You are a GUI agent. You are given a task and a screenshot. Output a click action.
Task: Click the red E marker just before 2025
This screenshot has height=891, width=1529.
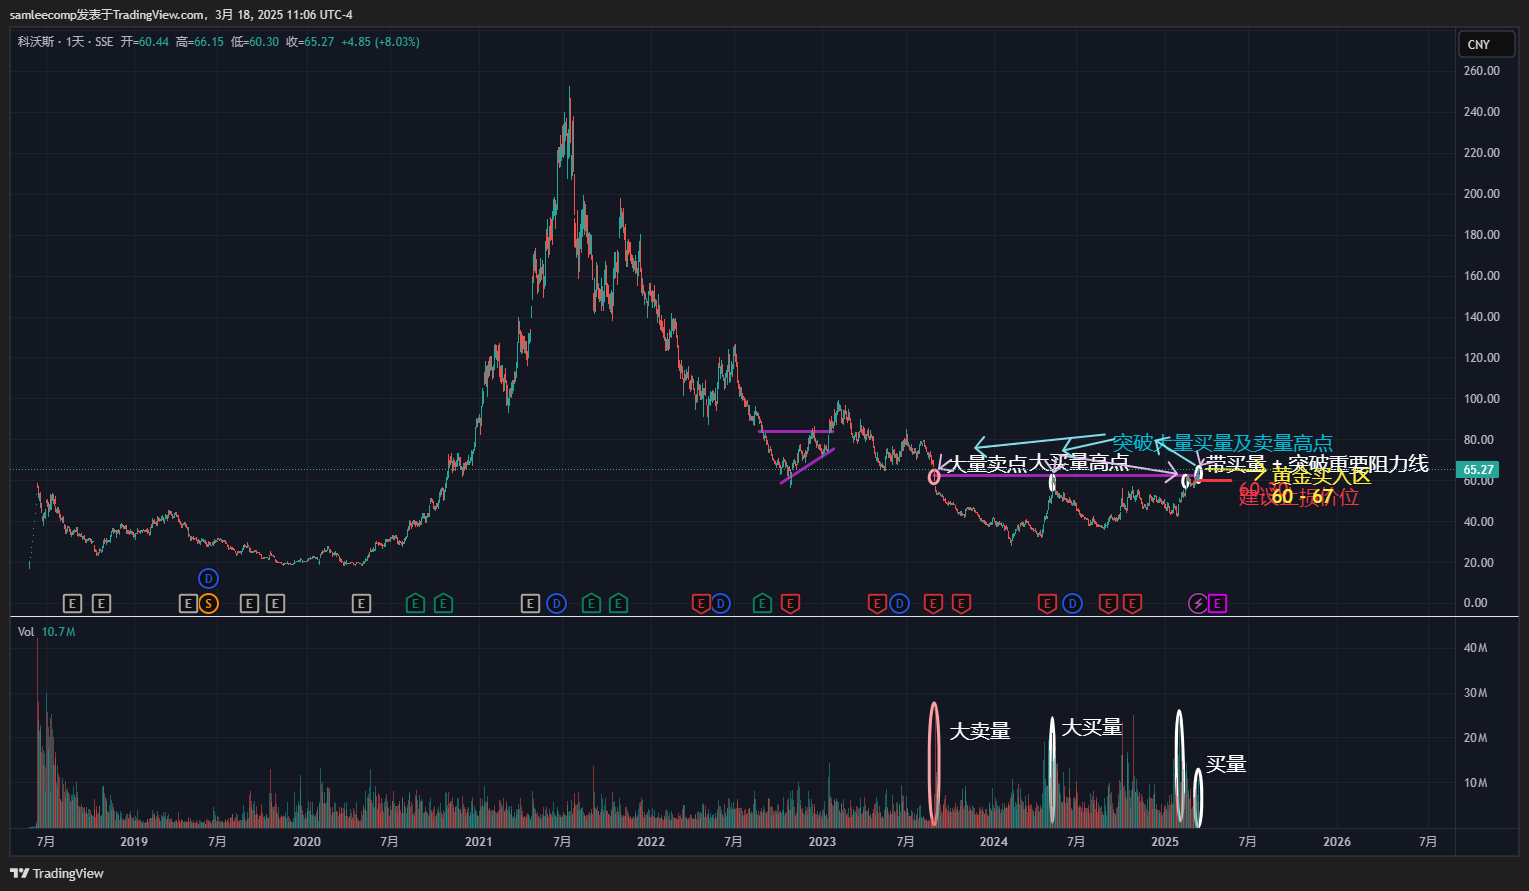[x=1132, y=603]
